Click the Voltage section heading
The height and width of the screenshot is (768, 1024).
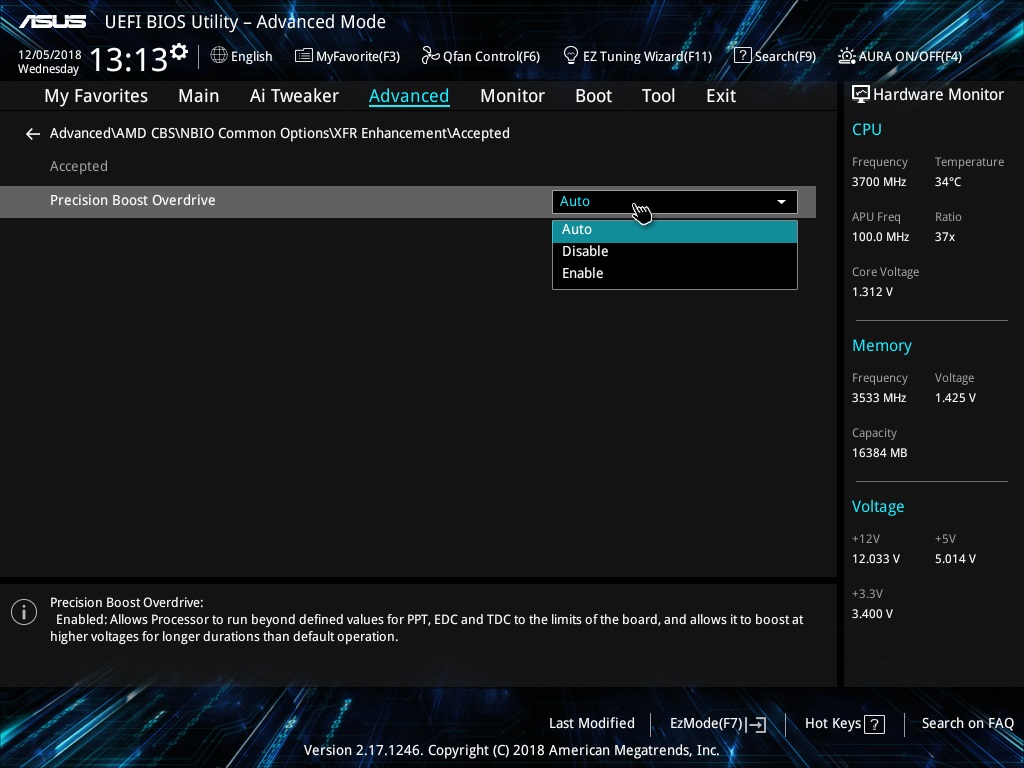tap(878, 507)
